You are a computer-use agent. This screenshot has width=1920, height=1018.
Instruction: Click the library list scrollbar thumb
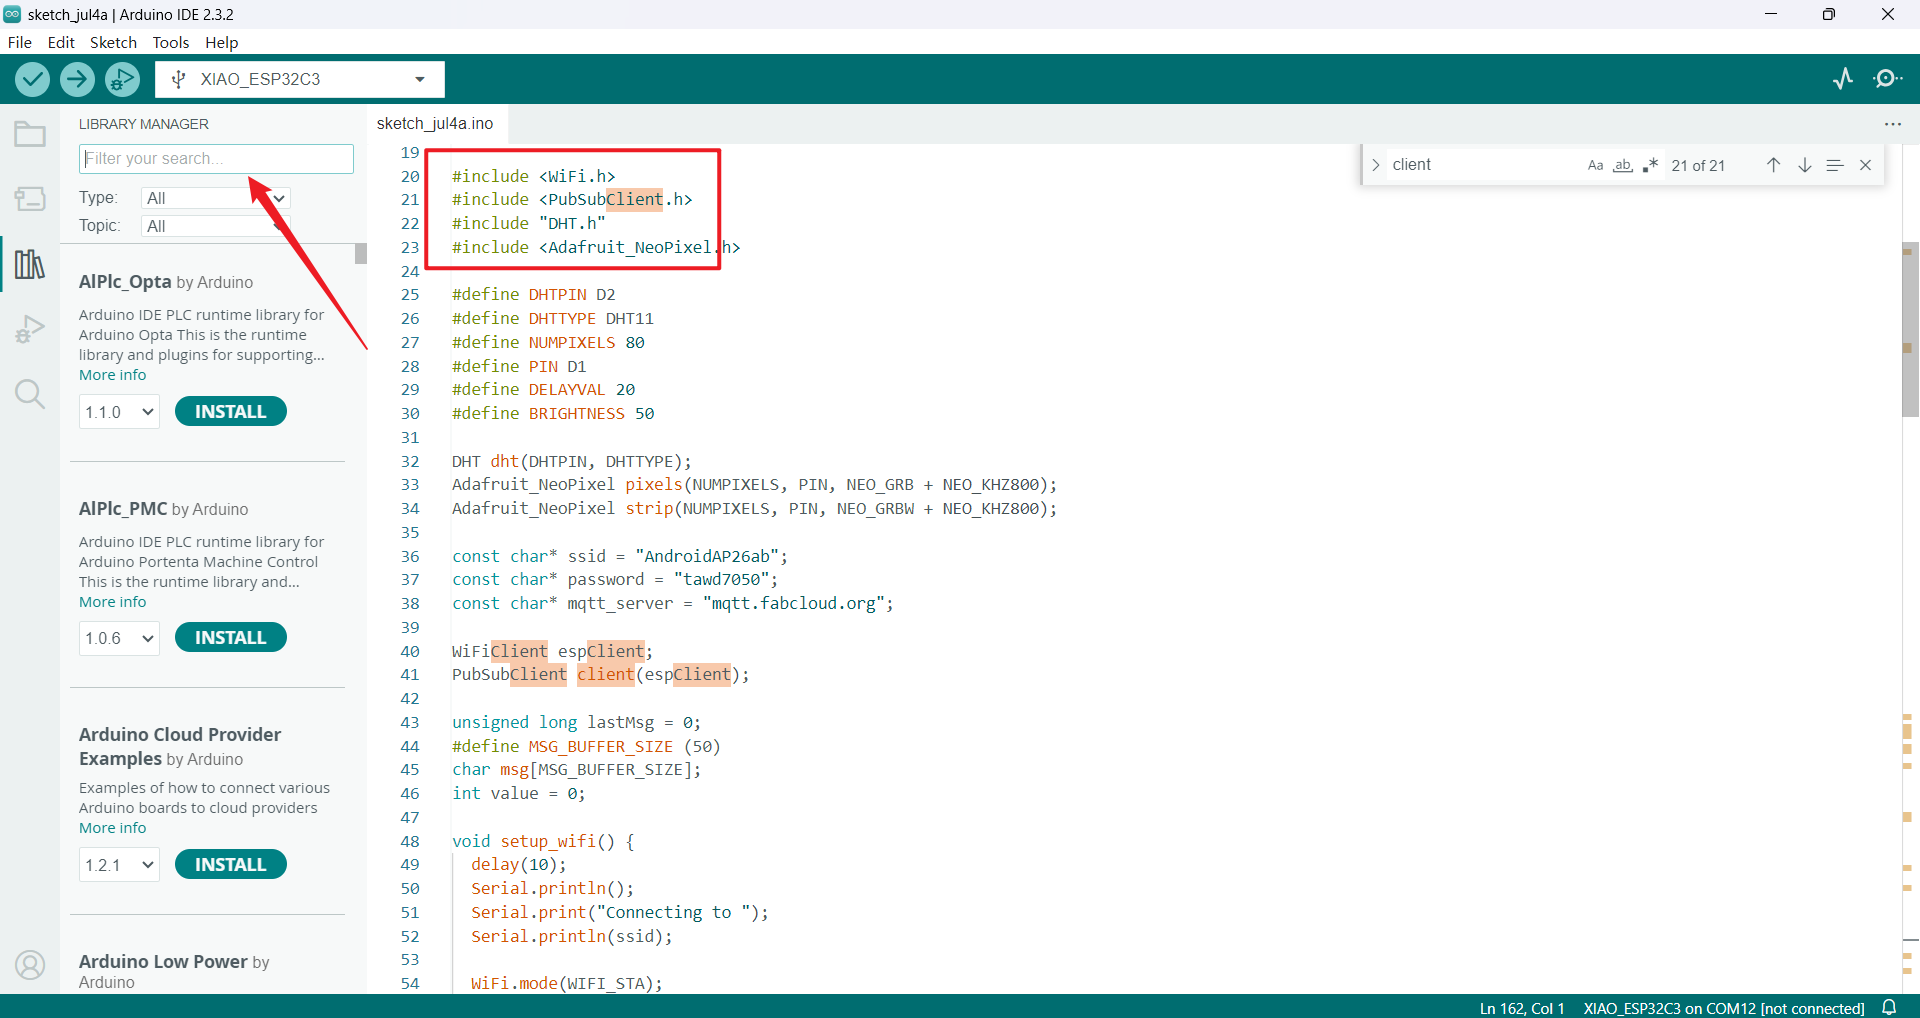click(360, 254)
